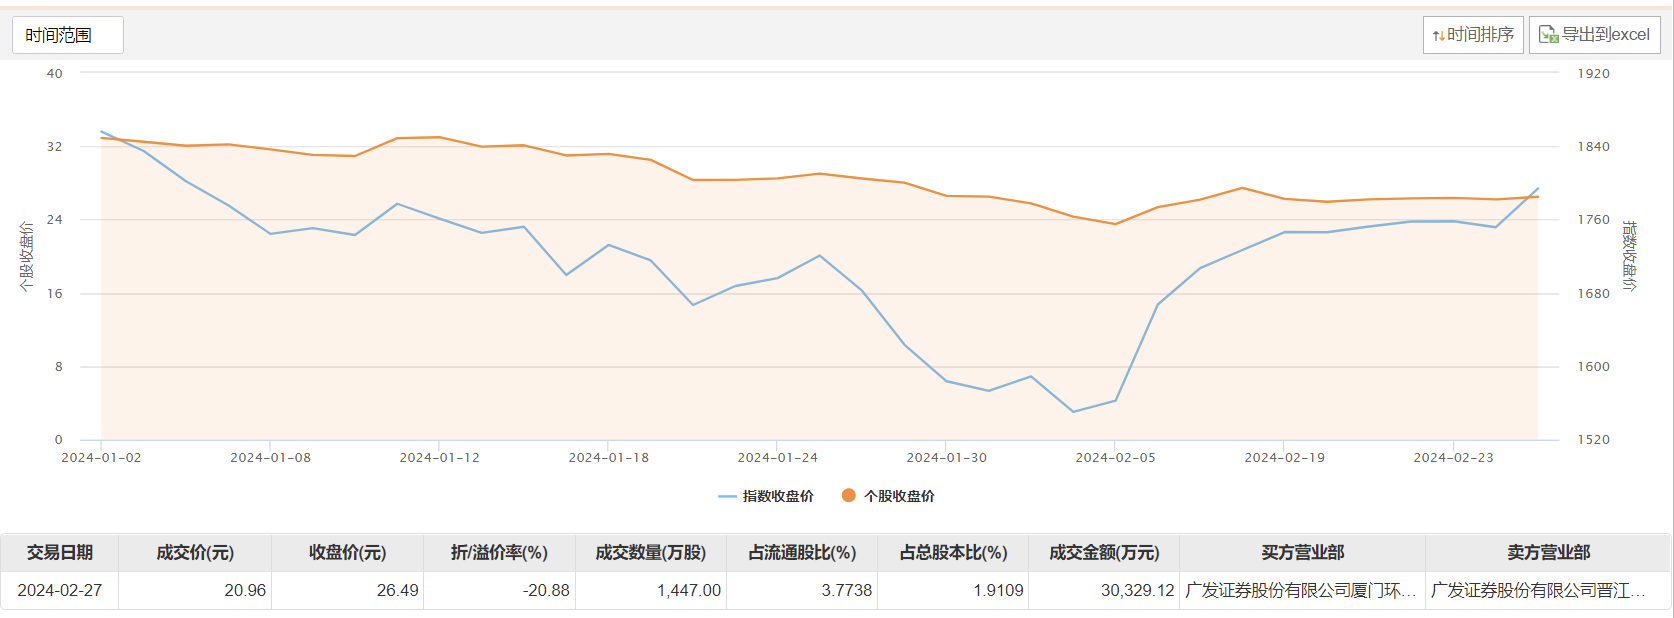This screenshot has height=618, width=1674.
Task: Click the float ratio cell 3.7738
Action: (802, 590)
